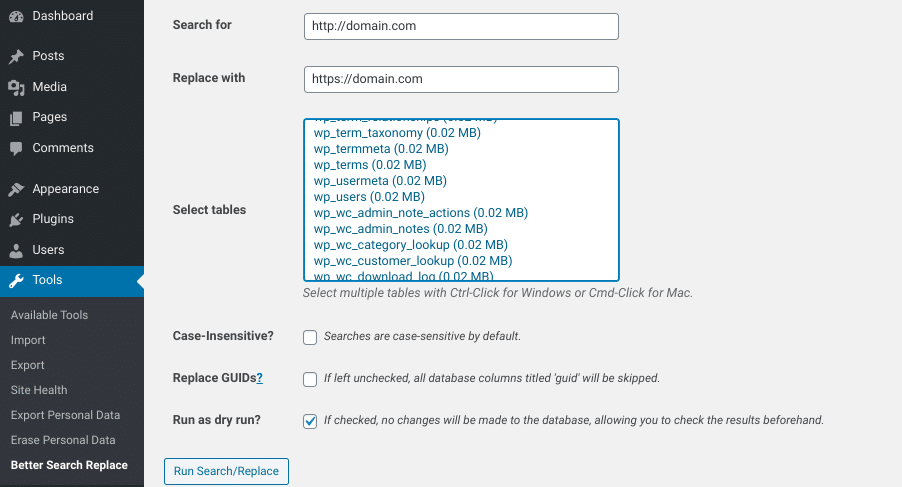Click the Comments speech bubble icon
Image resolution: width=902 pixels, height=487 pixels.
[16, 148]
